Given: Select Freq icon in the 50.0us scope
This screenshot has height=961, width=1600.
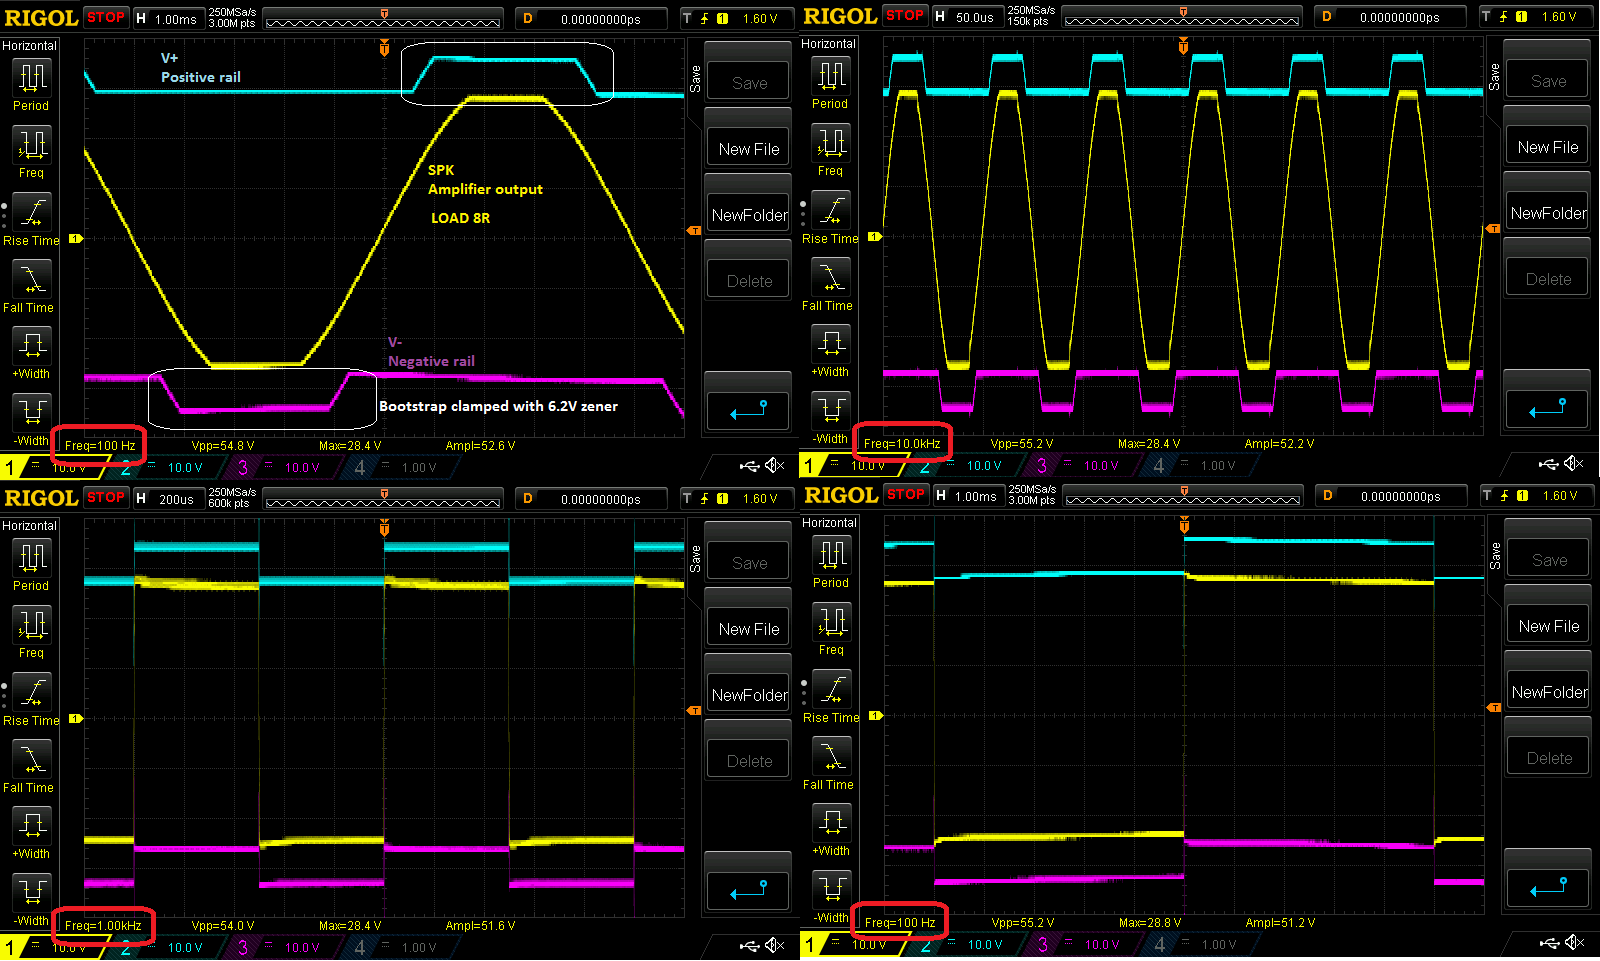Looking at the screenshot, I should (x=831, y=142).
